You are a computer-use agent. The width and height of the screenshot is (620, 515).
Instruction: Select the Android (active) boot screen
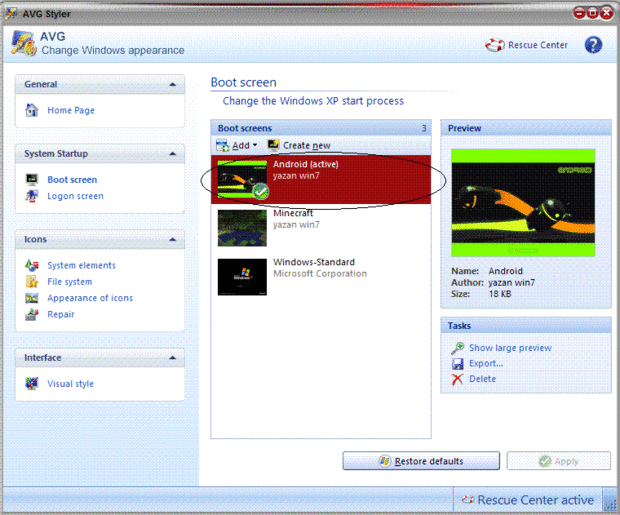(x=321, y=180)
